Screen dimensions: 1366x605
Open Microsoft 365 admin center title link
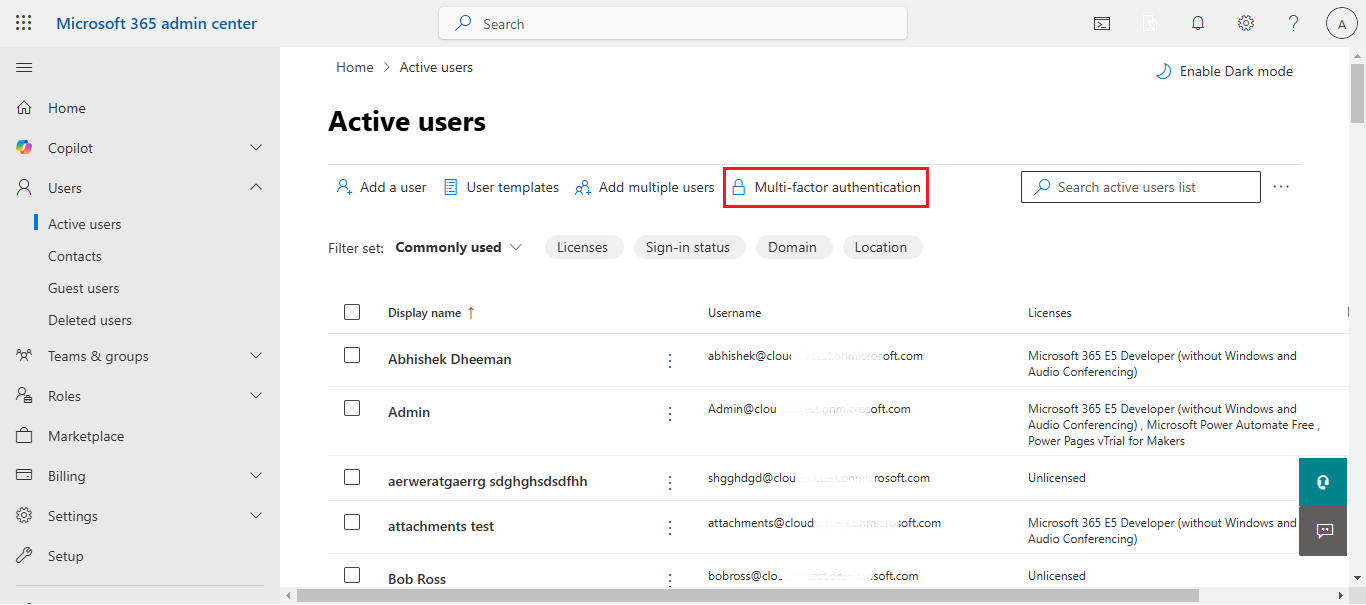(156, 23)
